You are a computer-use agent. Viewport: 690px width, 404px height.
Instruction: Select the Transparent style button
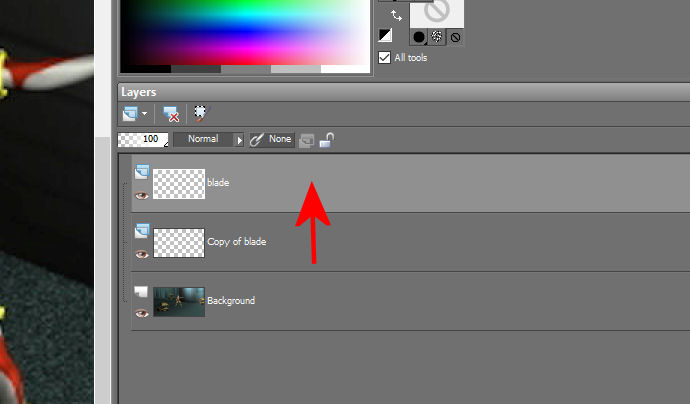click(455, 37)
